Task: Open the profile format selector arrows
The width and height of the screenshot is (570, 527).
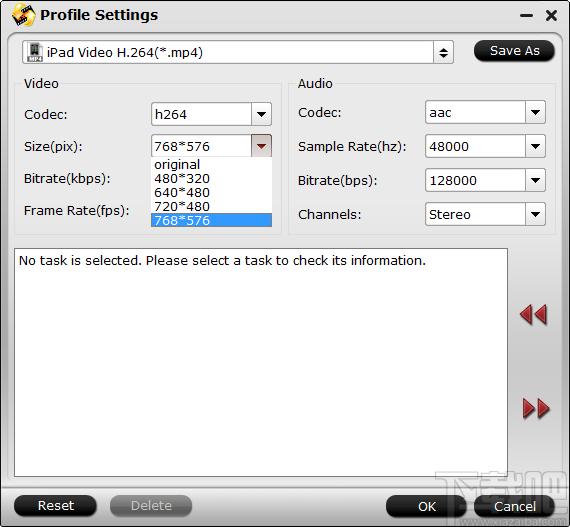Action: pos(443,53)
